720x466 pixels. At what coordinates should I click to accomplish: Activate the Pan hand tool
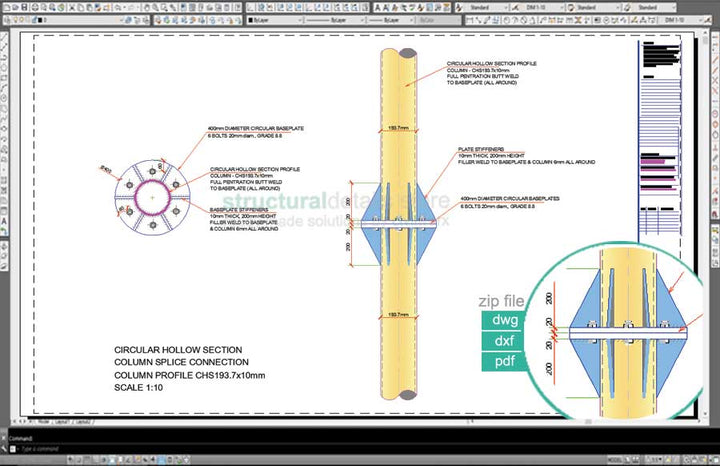(x=146, y=8)
